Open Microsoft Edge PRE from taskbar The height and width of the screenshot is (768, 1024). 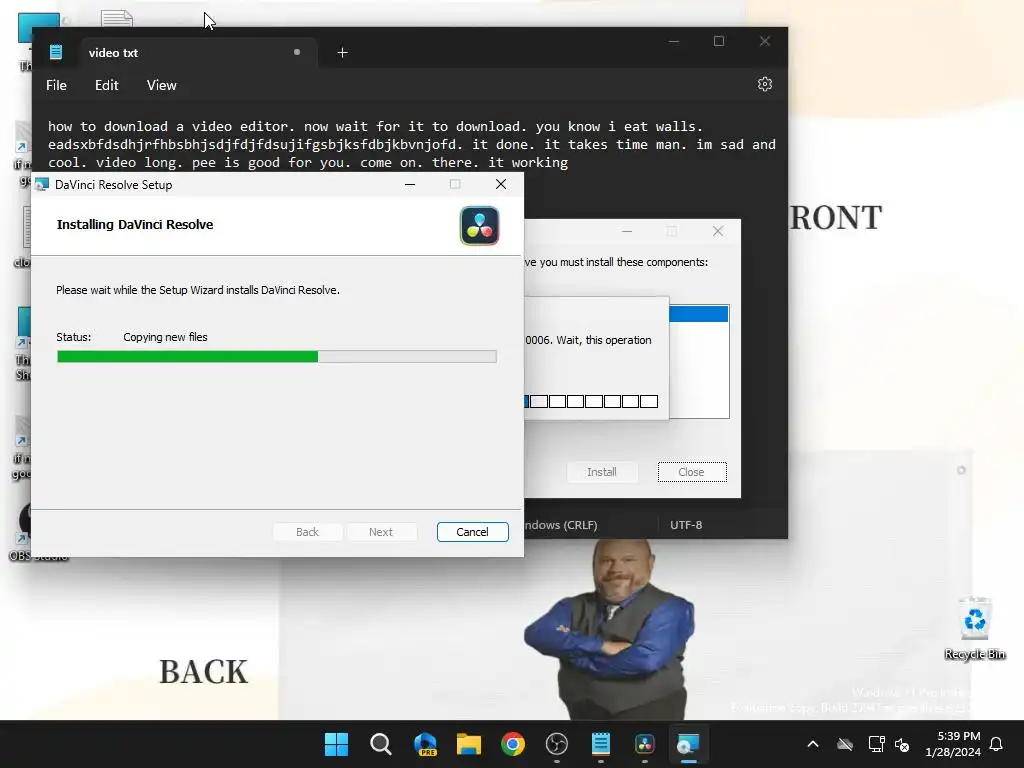pyautogui.click(x=425, y=744)
